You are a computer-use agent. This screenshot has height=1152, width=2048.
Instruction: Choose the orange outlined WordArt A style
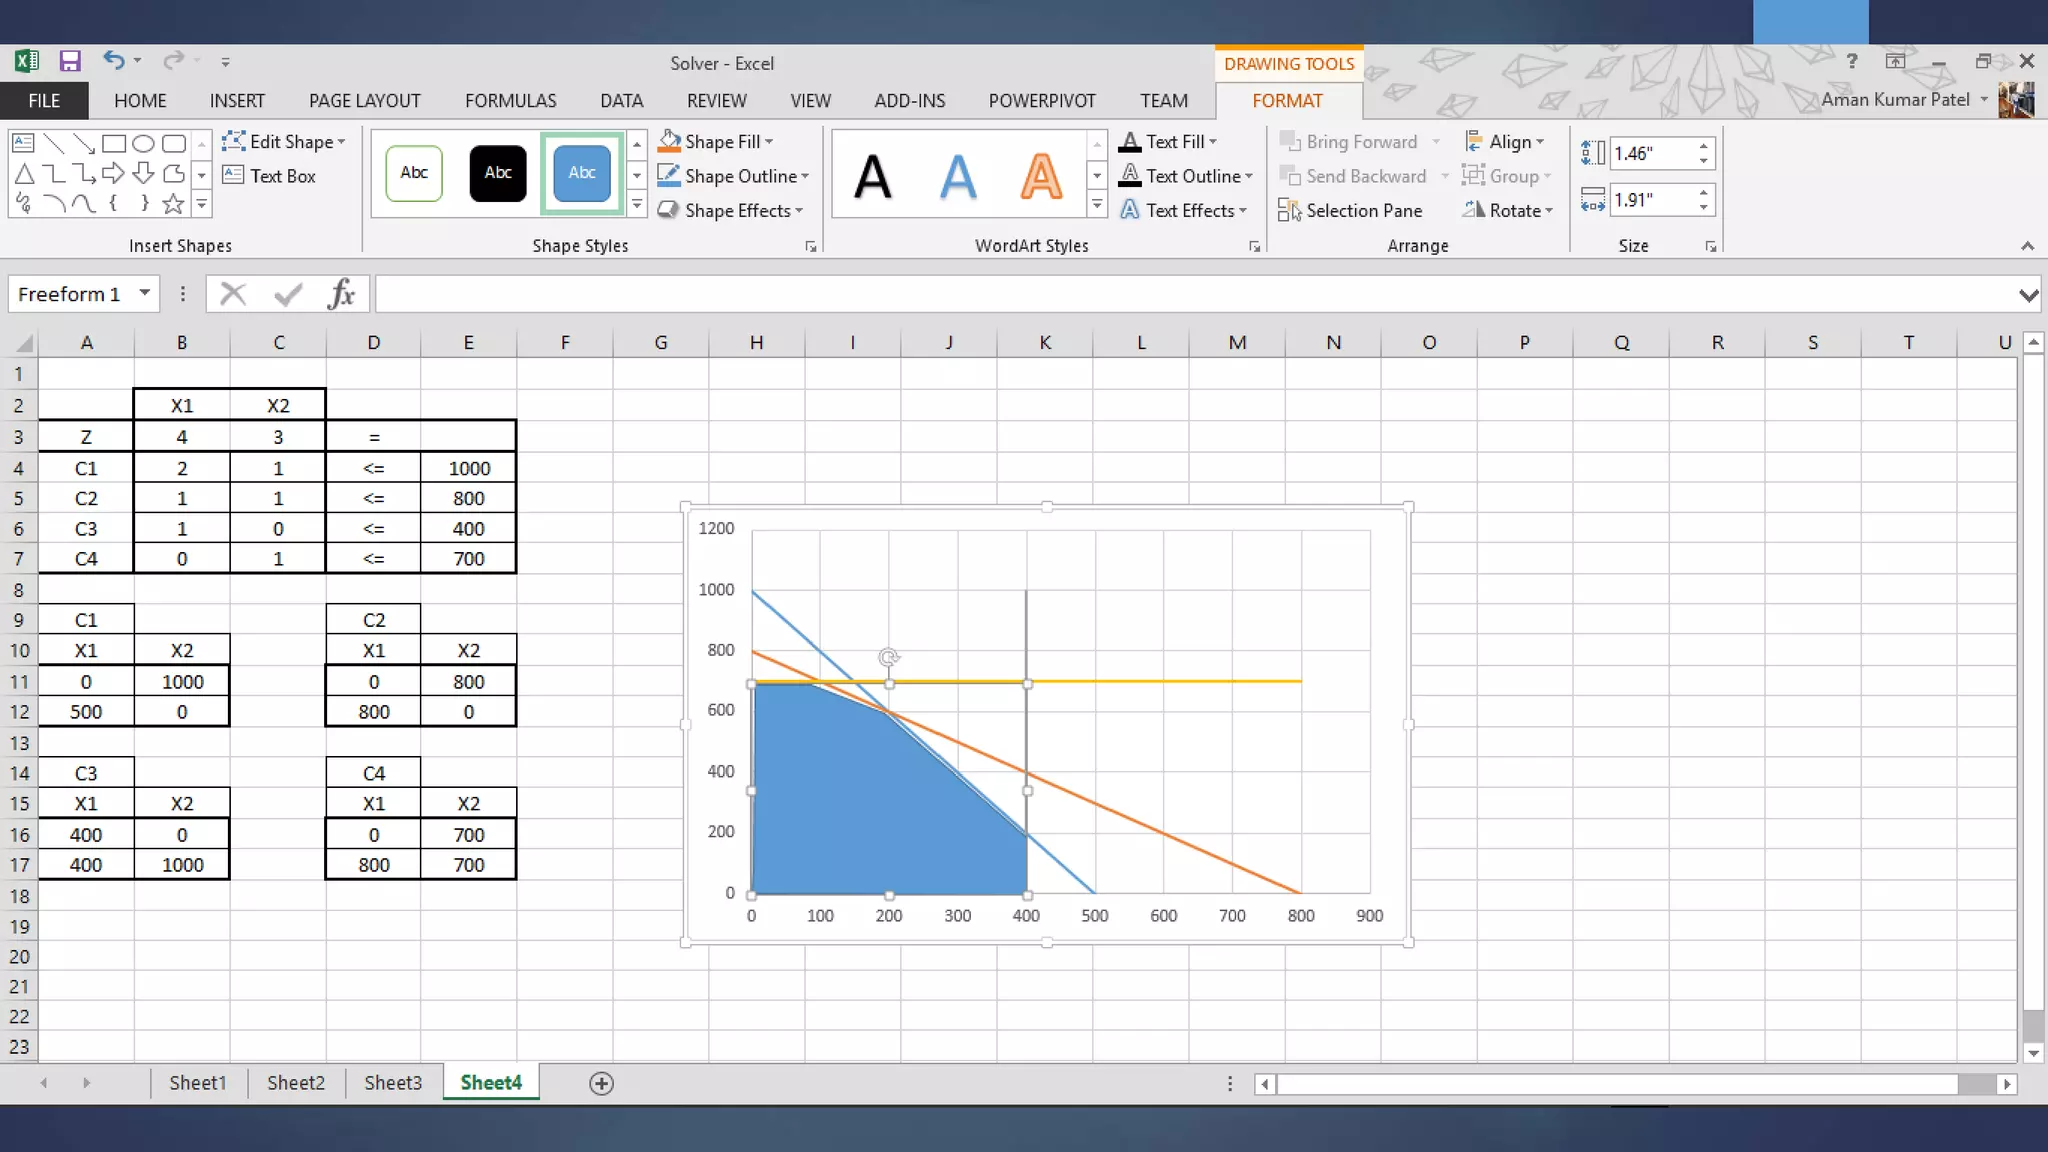1041,177
